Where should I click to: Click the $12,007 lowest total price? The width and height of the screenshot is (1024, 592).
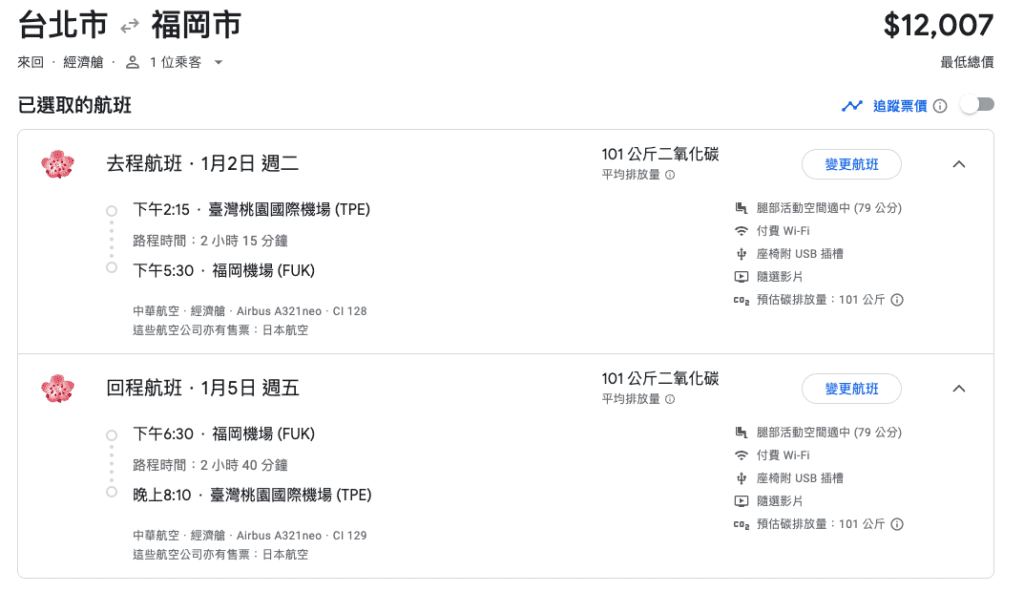pyautogui.click(x=938, y=25)
